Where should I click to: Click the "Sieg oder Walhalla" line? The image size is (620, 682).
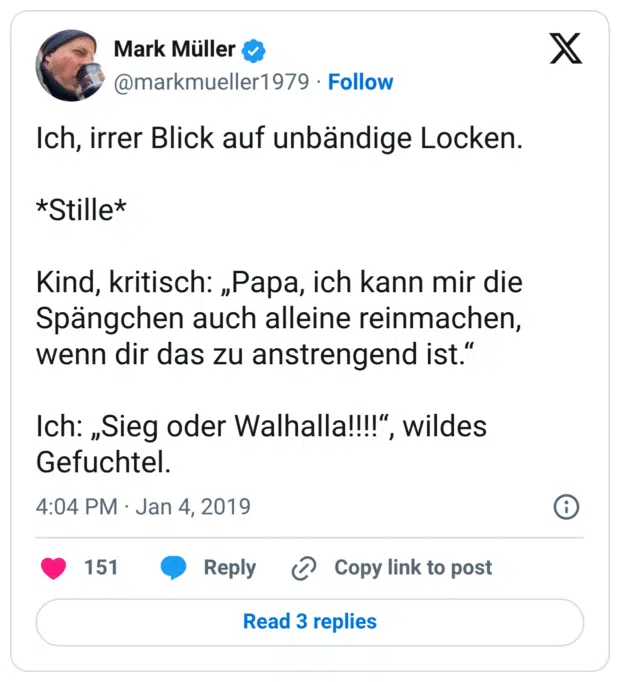click(x=260, y=425)
